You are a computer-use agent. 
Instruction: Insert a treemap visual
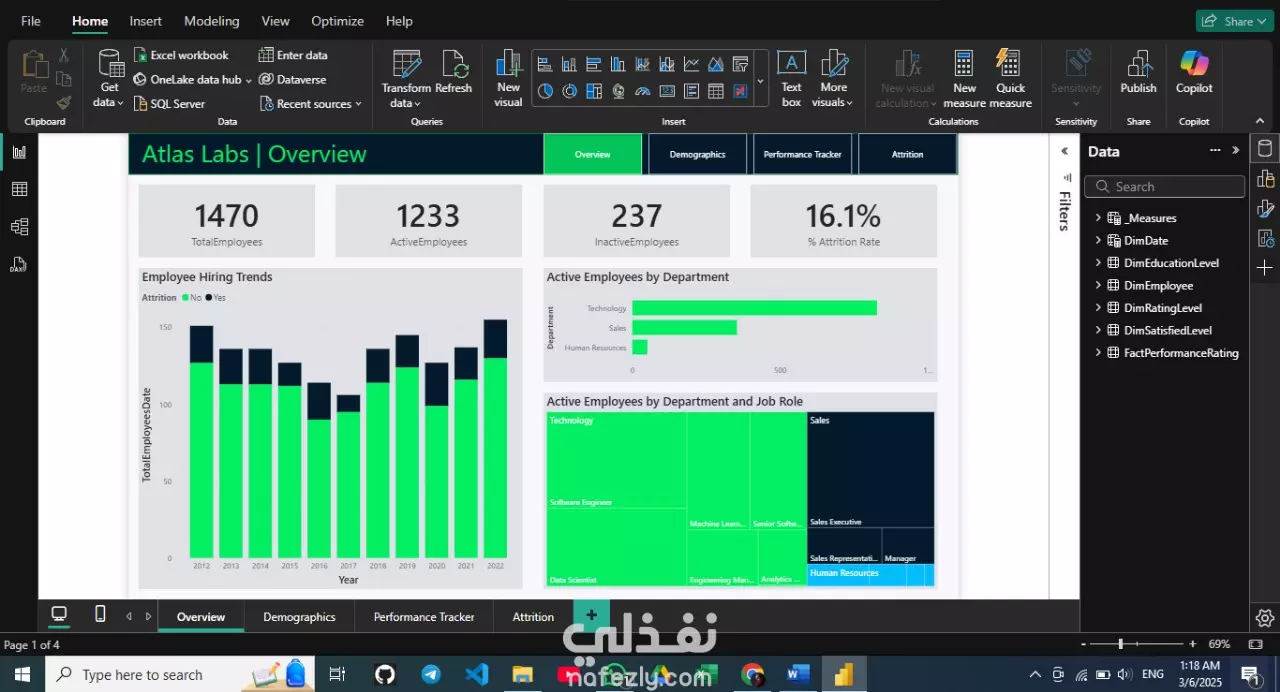coord(594,91)
